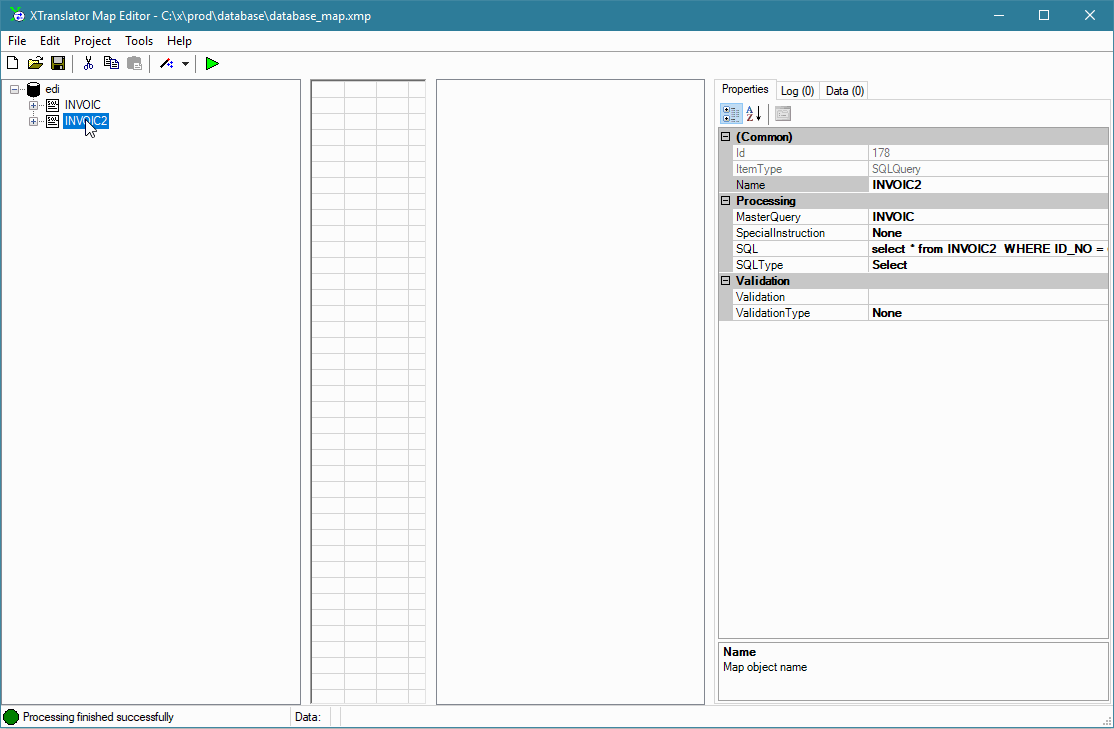Select the edi root tree item
Image resolution: width=1114 pixels, height=729 pixels.
pos(53,89)
